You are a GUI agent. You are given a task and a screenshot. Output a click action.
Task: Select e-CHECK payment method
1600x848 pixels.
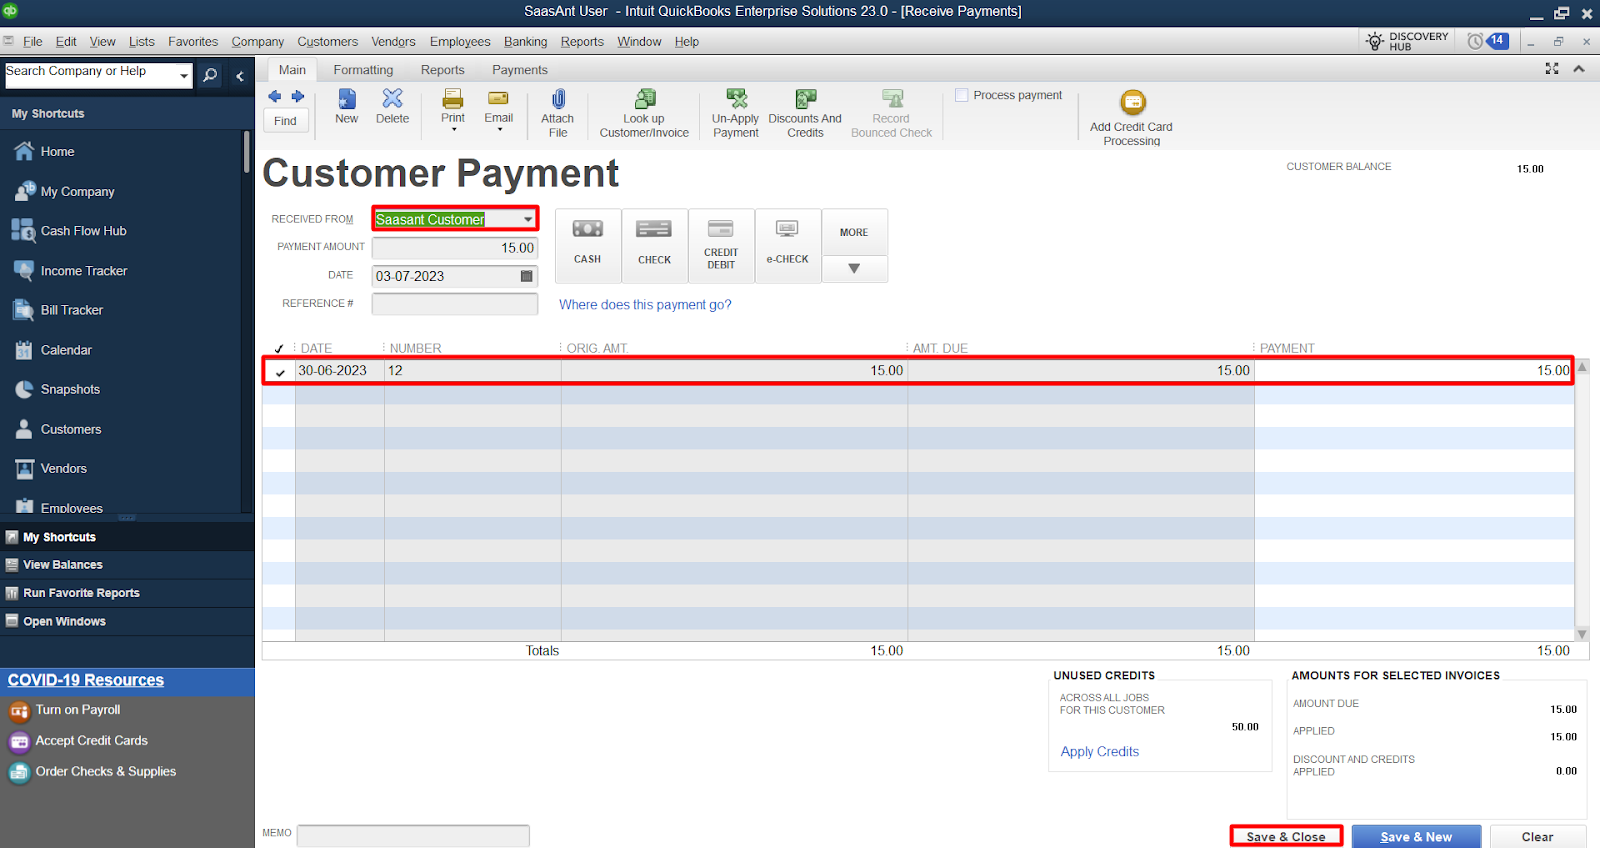[x=788, y=246]
